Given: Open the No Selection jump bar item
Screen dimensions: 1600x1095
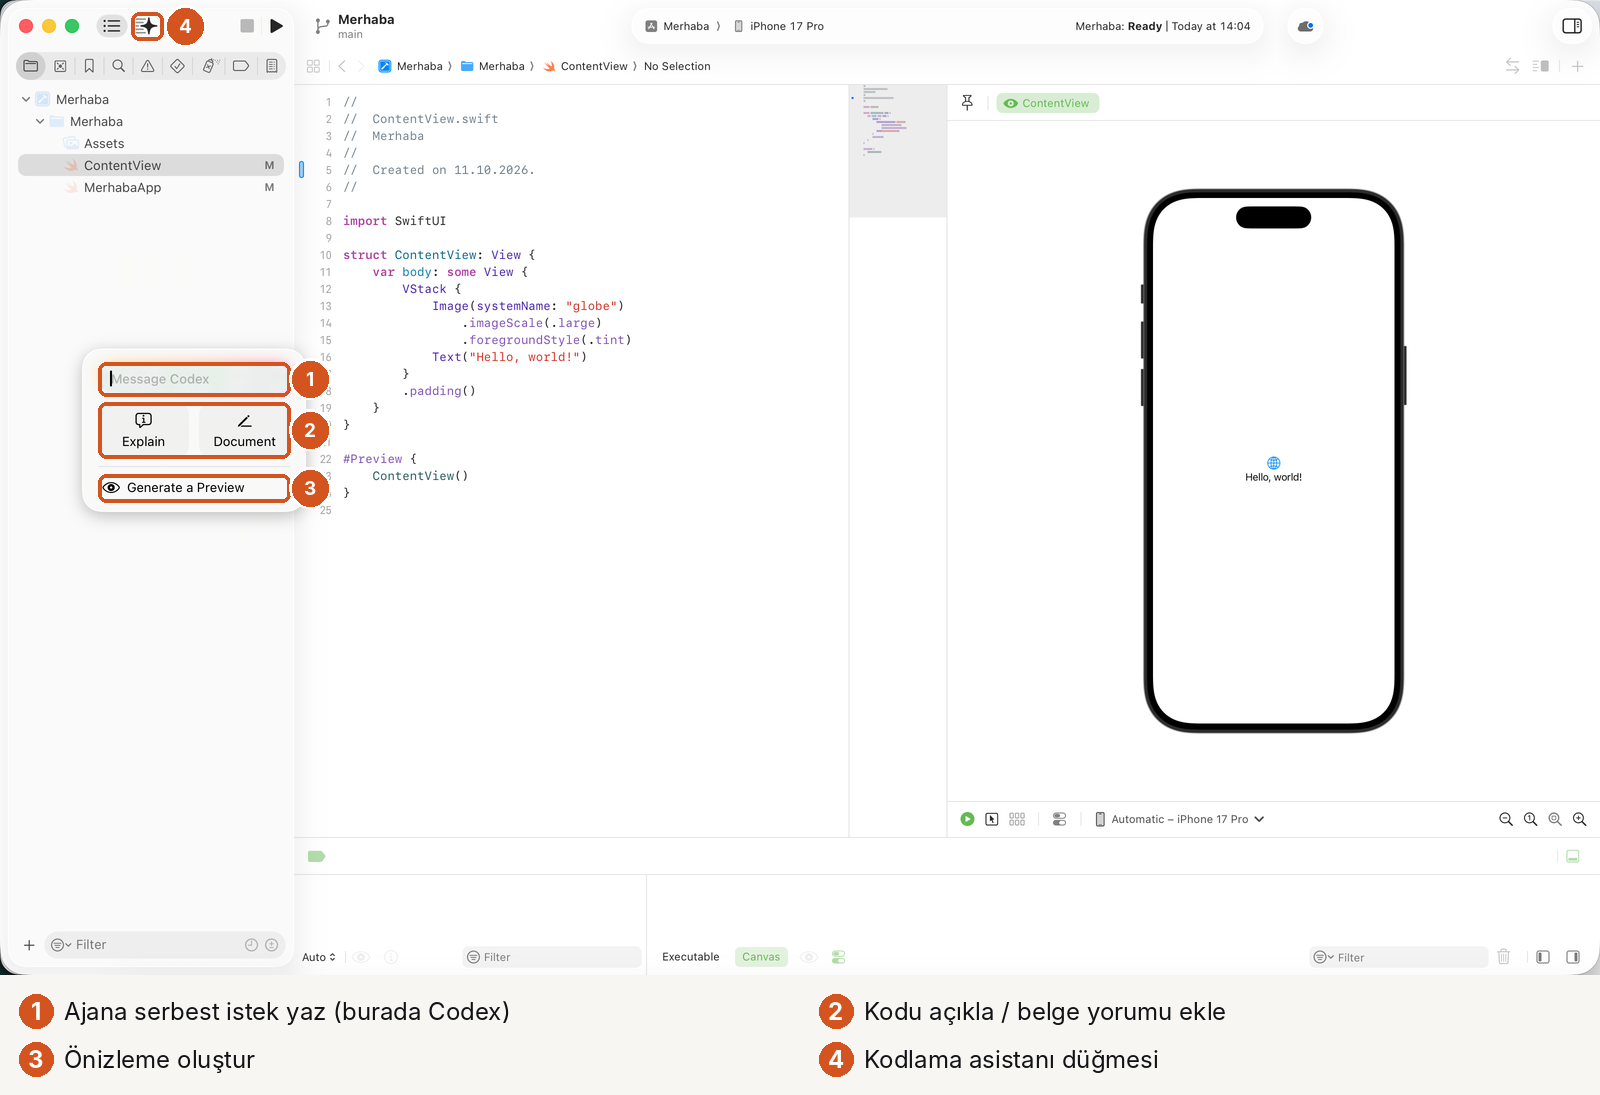Looking at the screenshot, I should (677, 66).
